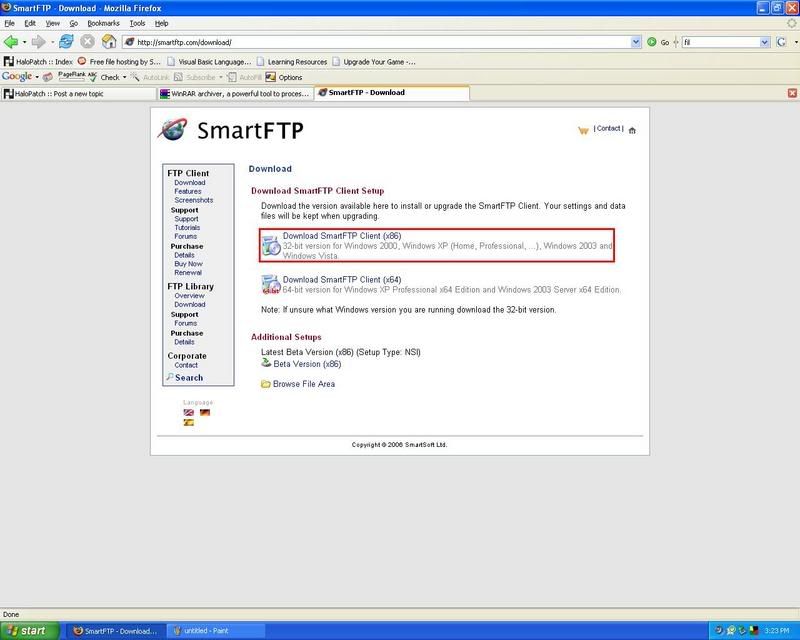
Task: Click the Windows Start button
Action: pos(28,631)
